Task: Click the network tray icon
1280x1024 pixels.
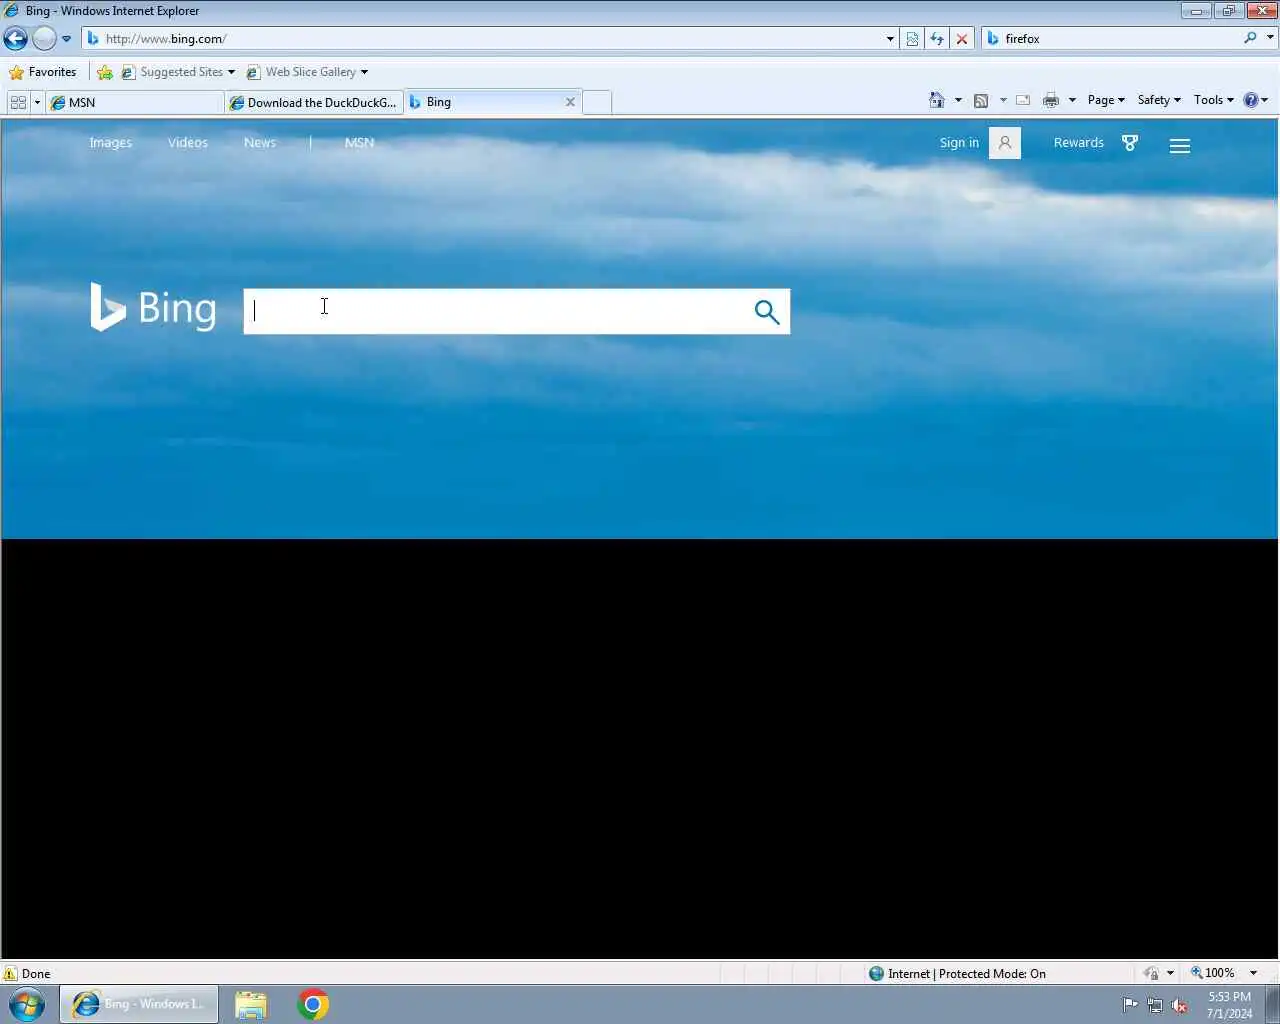Action: (1155, 1005)
